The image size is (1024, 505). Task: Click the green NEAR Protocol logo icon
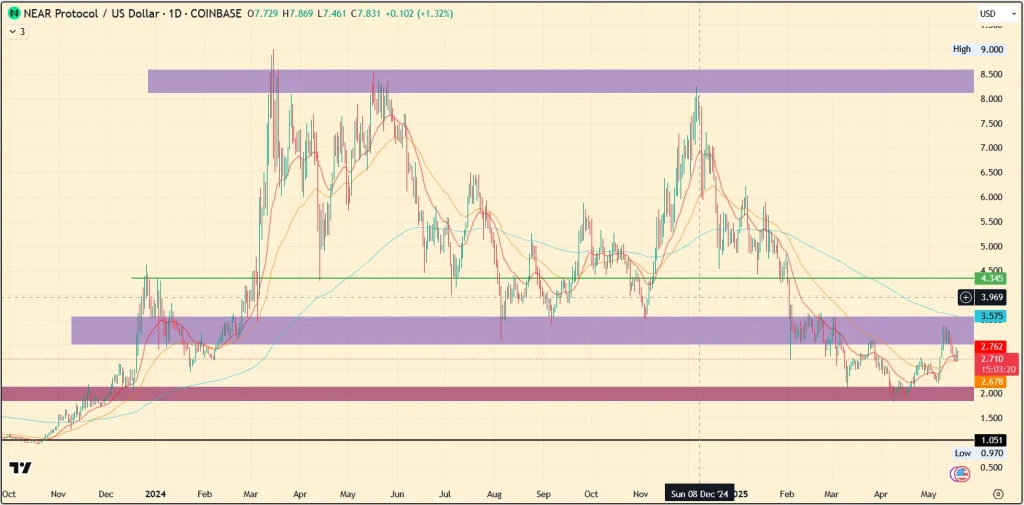point(14,14)
